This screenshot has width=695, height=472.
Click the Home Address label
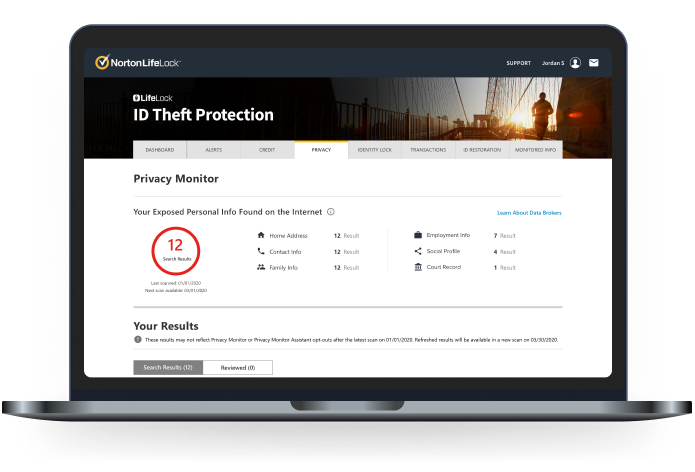click(288, 236)
